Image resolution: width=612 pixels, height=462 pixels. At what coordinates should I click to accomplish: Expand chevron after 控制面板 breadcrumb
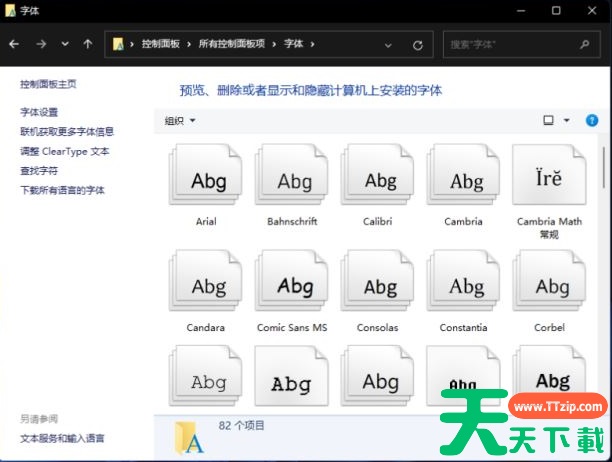pos(189,44)
